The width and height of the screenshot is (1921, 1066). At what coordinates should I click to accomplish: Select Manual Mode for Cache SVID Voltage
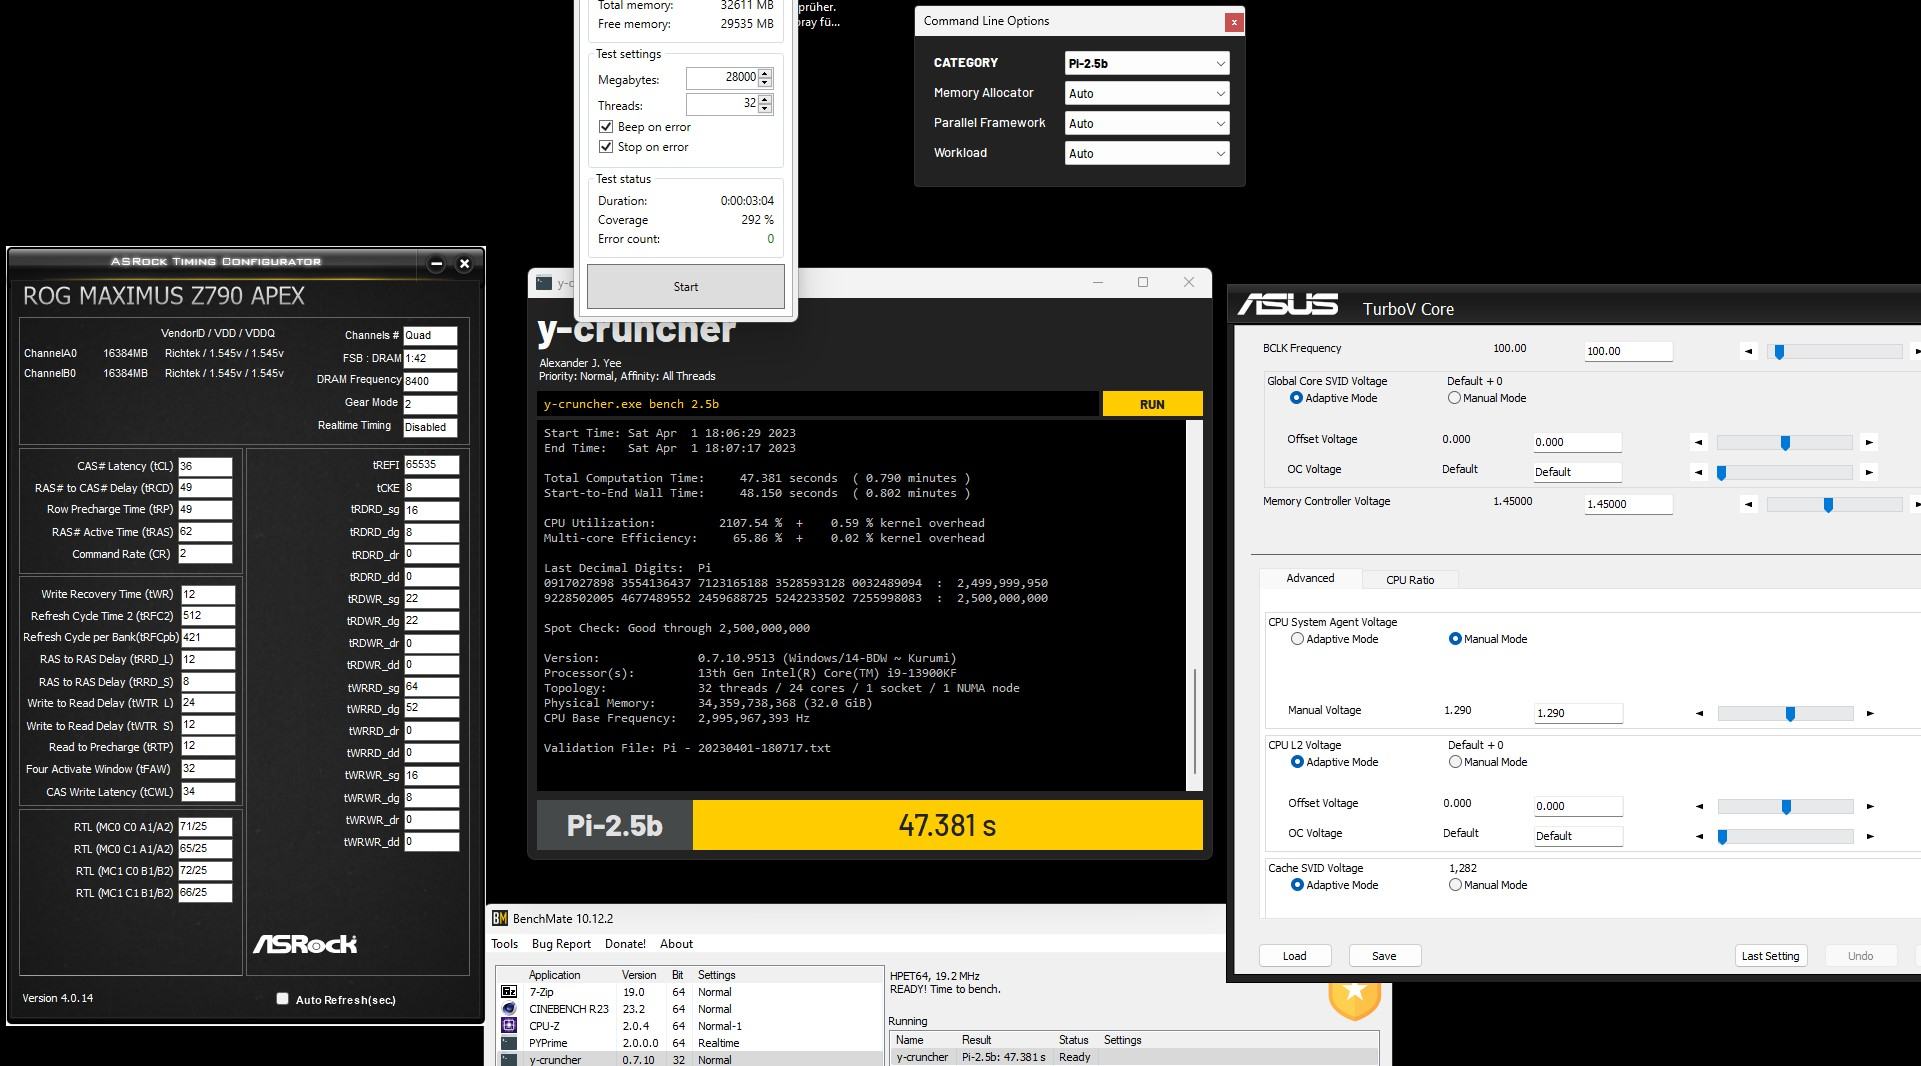(x=1455, y=885)
